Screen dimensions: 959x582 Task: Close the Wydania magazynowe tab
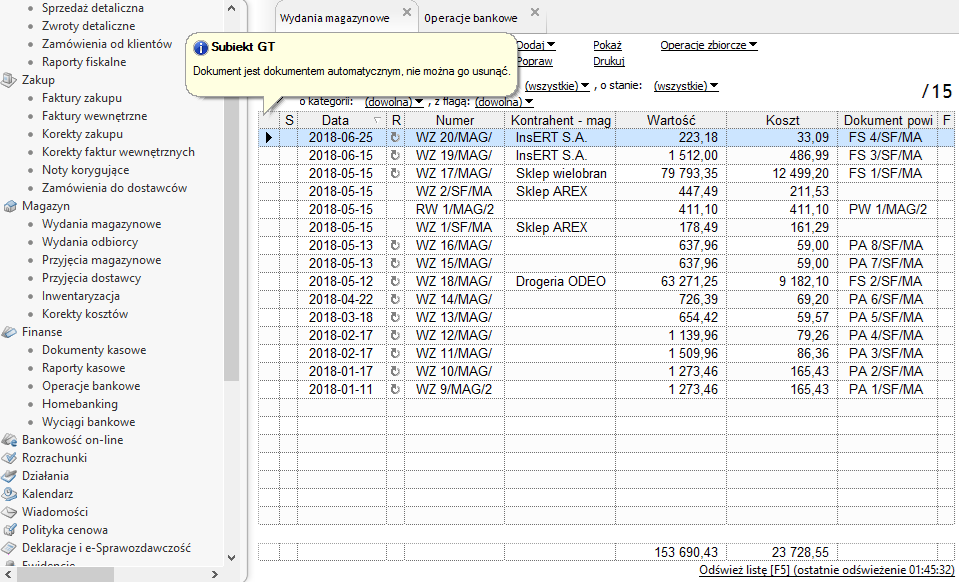405,13
